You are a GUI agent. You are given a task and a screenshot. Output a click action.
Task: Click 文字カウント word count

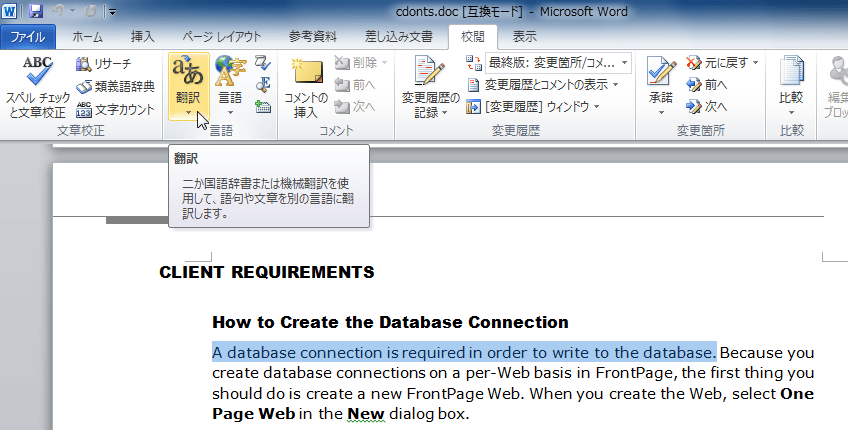tap(115, 109)
